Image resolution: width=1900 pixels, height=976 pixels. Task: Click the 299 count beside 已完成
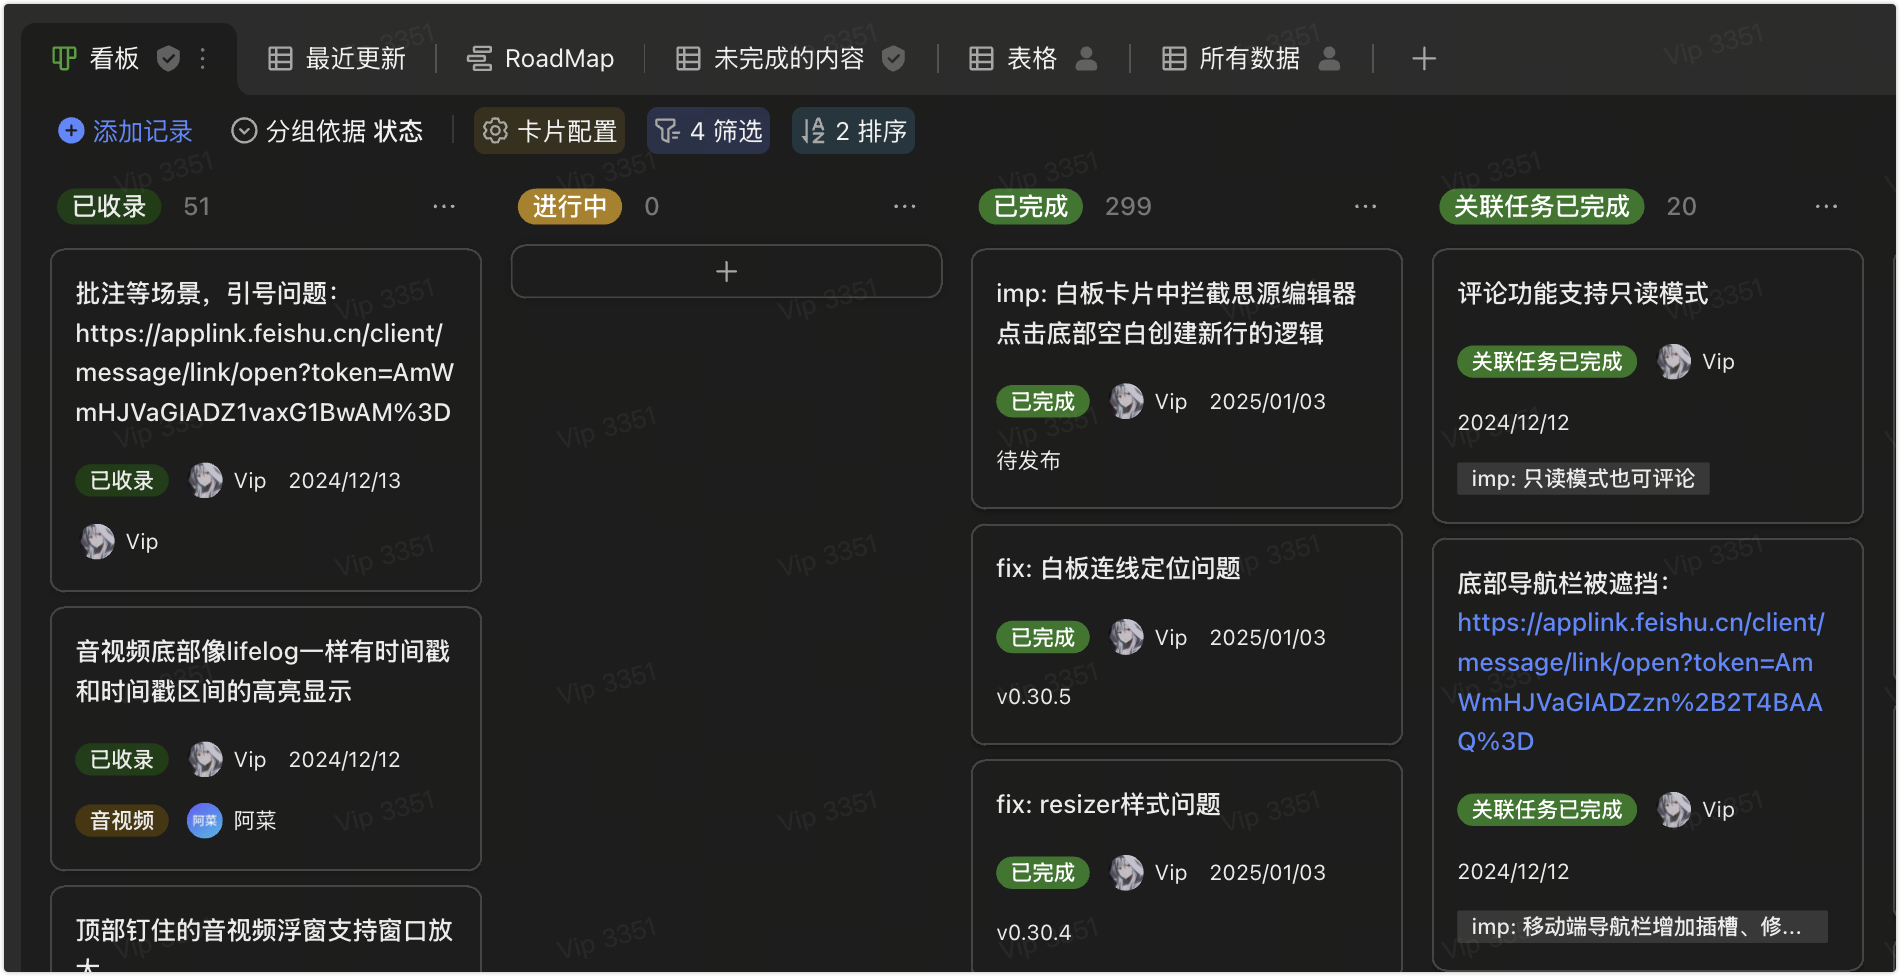tap(1128, 206)
